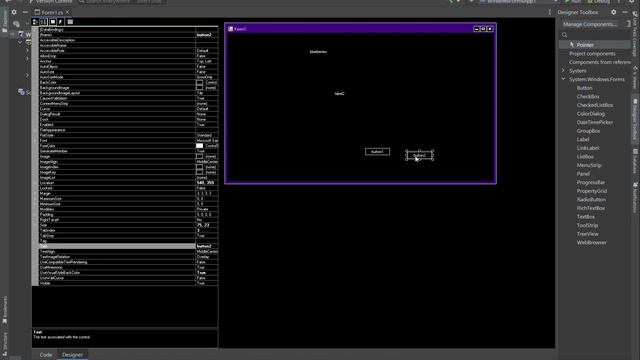640x360 pixels.
Task: Select the PropertyGrid component in toolbox
Action: tap(591, 191)
